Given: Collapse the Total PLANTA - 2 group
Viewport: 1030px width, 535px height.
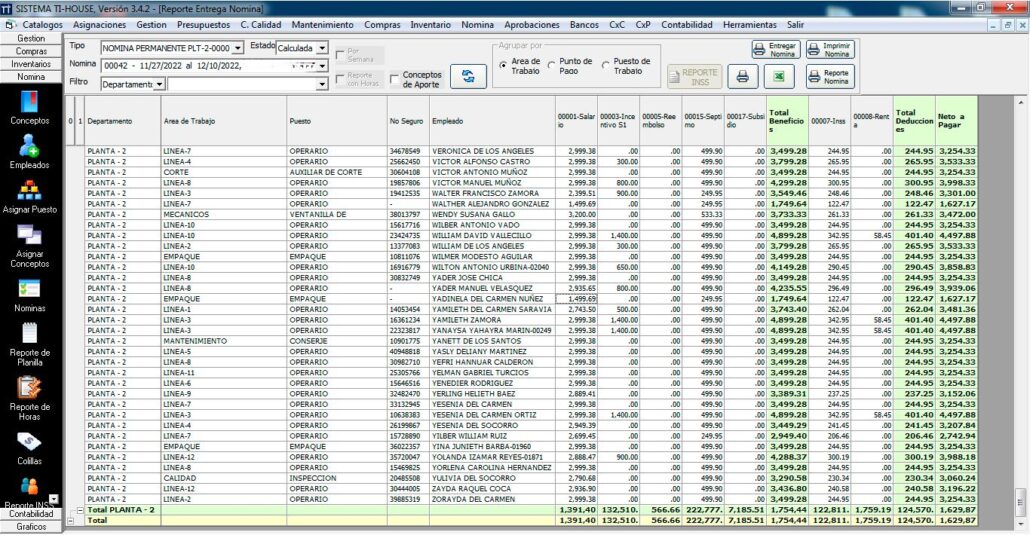Looking at the screenshot, I should click(x=80, y=510).
